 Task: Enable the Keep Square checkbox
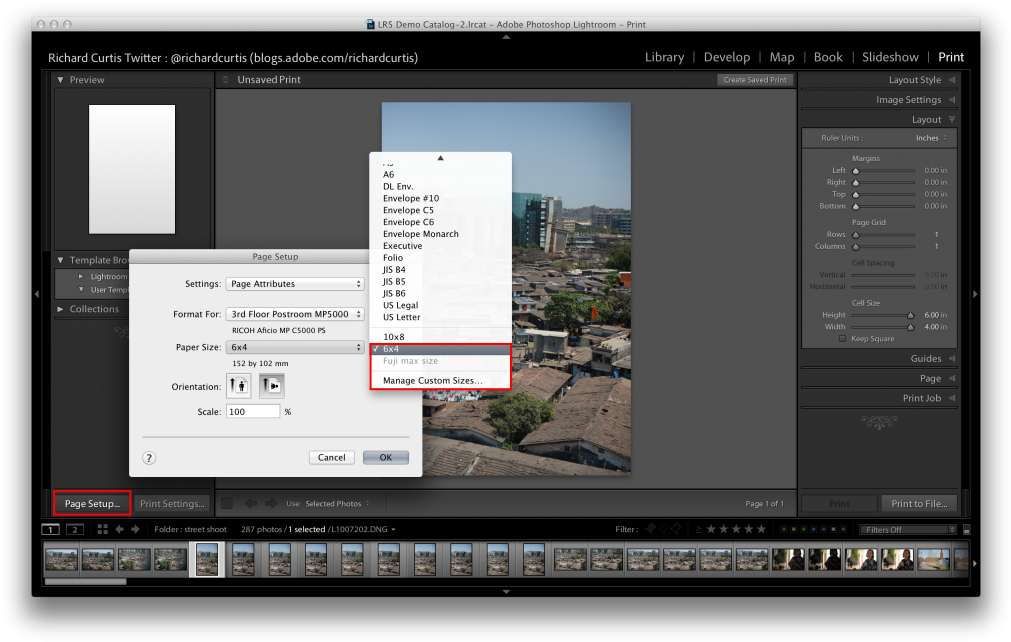842,339
